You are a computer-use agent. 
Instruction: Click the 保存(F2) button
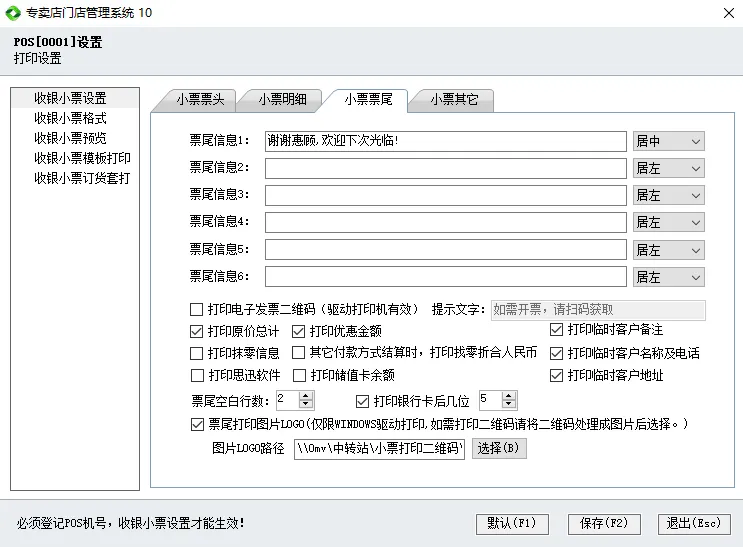point(604,524)
